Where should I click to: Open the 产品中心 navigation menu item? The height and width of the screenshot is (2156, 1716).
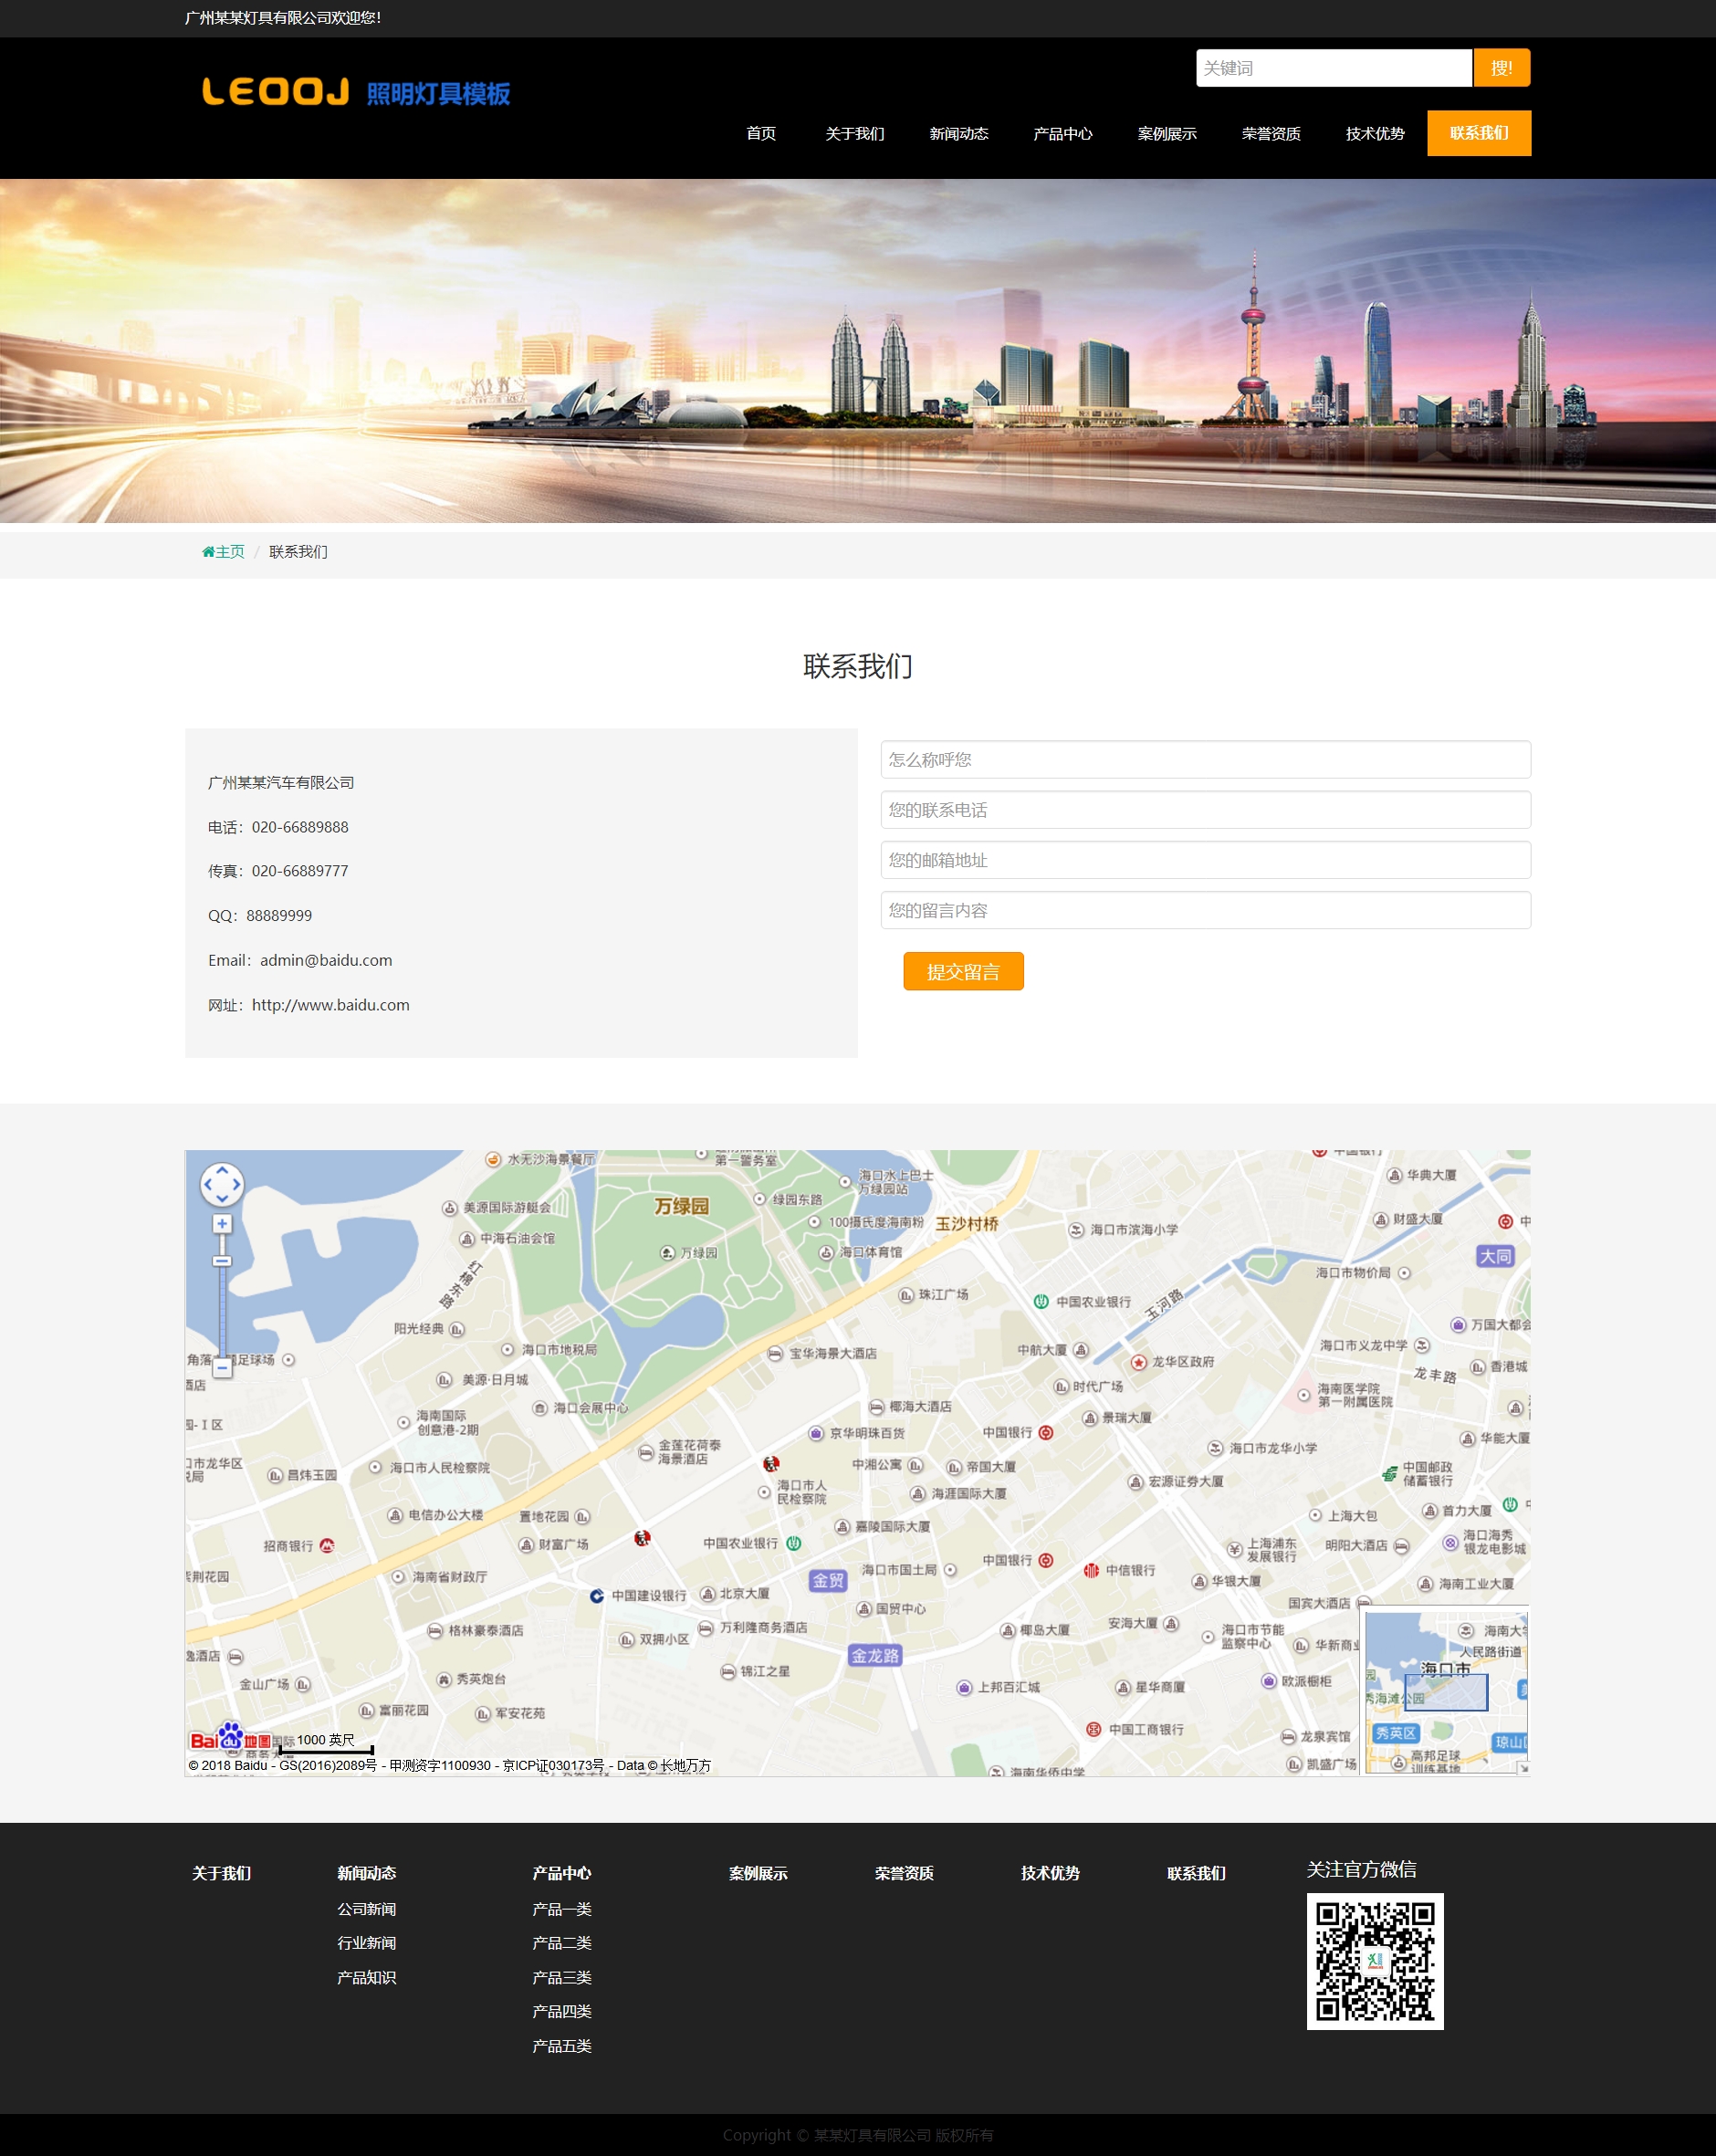(1062, 134)
